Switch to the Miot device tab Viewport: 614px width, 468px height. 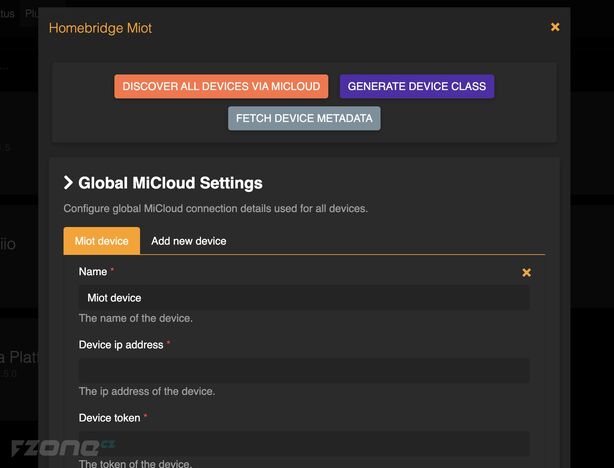pos(101,241)
